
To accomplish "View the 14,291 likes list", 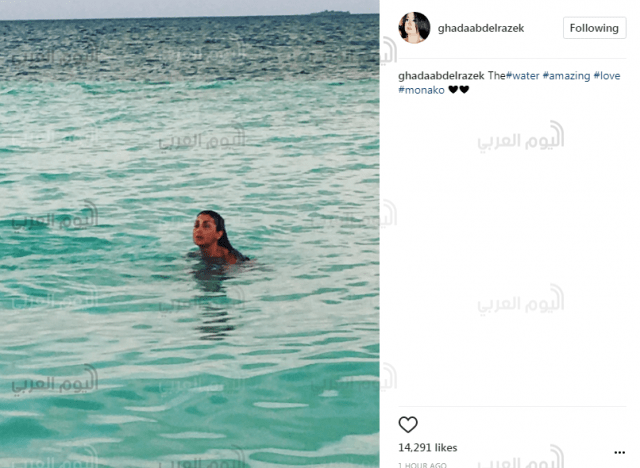I will pos(427,448).
